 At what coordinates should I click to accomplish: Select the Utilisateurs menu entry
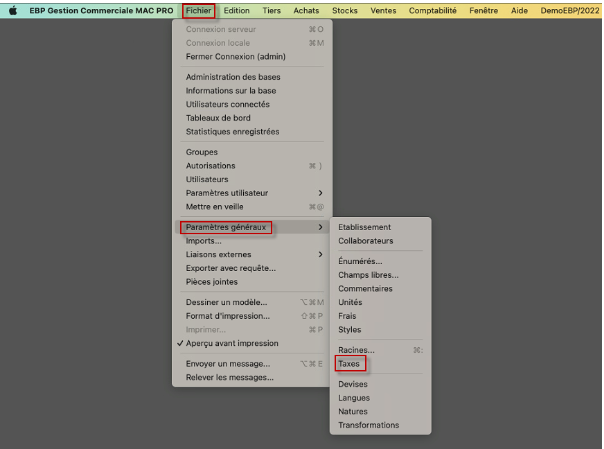point(252,179)
